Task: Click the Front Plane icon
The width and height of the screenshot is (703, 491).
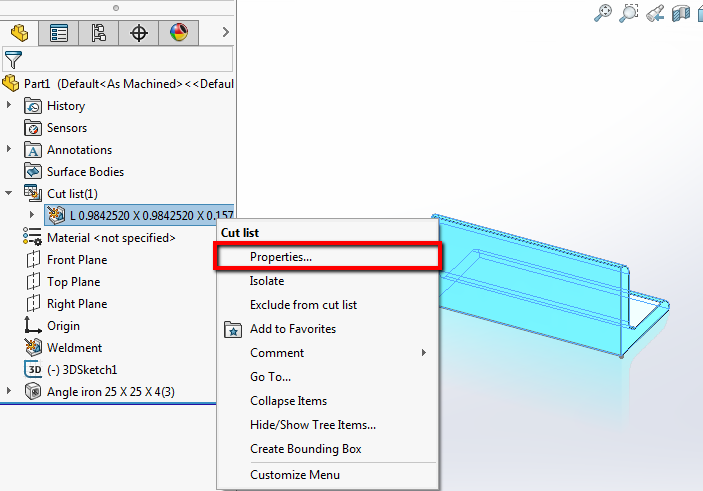Action: click(x=33, y=260)
